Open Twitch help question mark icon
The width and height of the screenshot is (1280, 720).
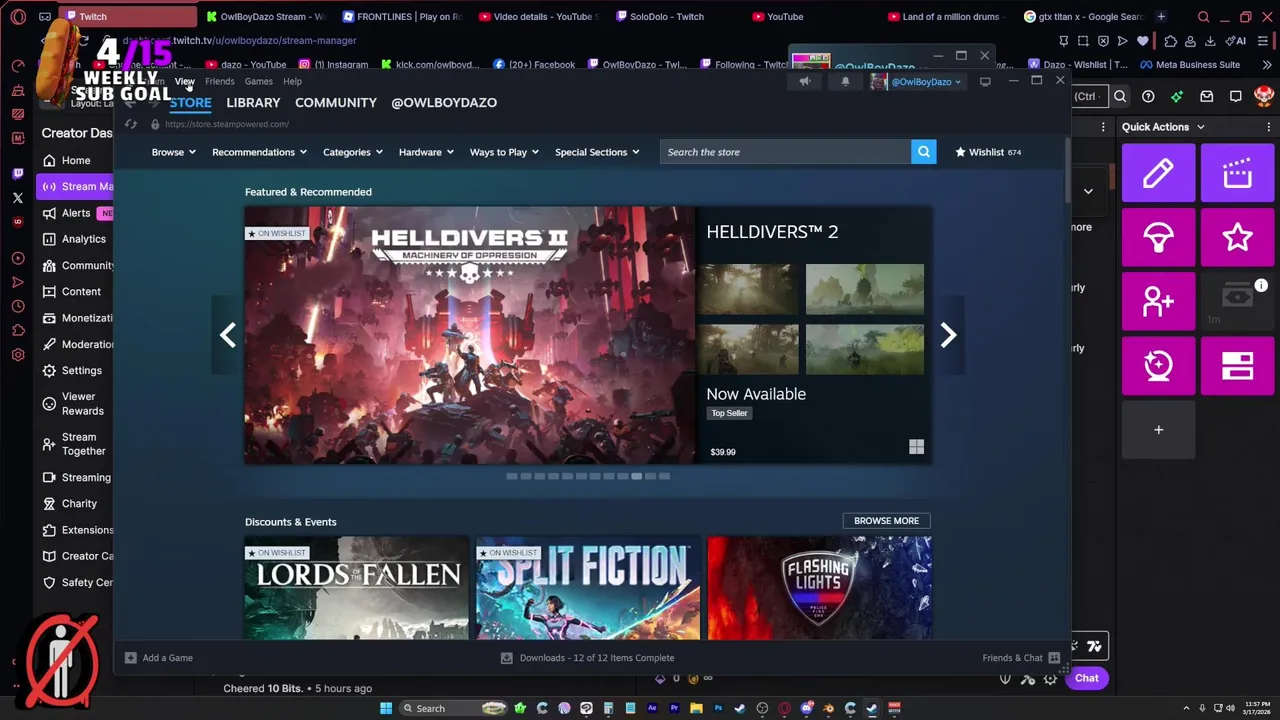coord(1148,96)
